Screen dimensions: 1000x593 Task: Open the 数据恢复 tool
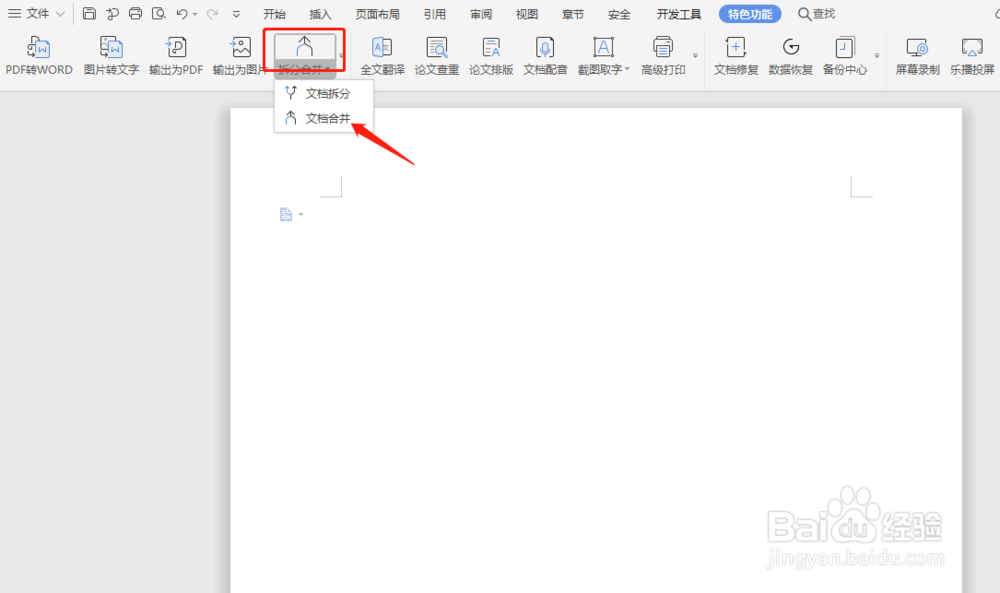791,55
